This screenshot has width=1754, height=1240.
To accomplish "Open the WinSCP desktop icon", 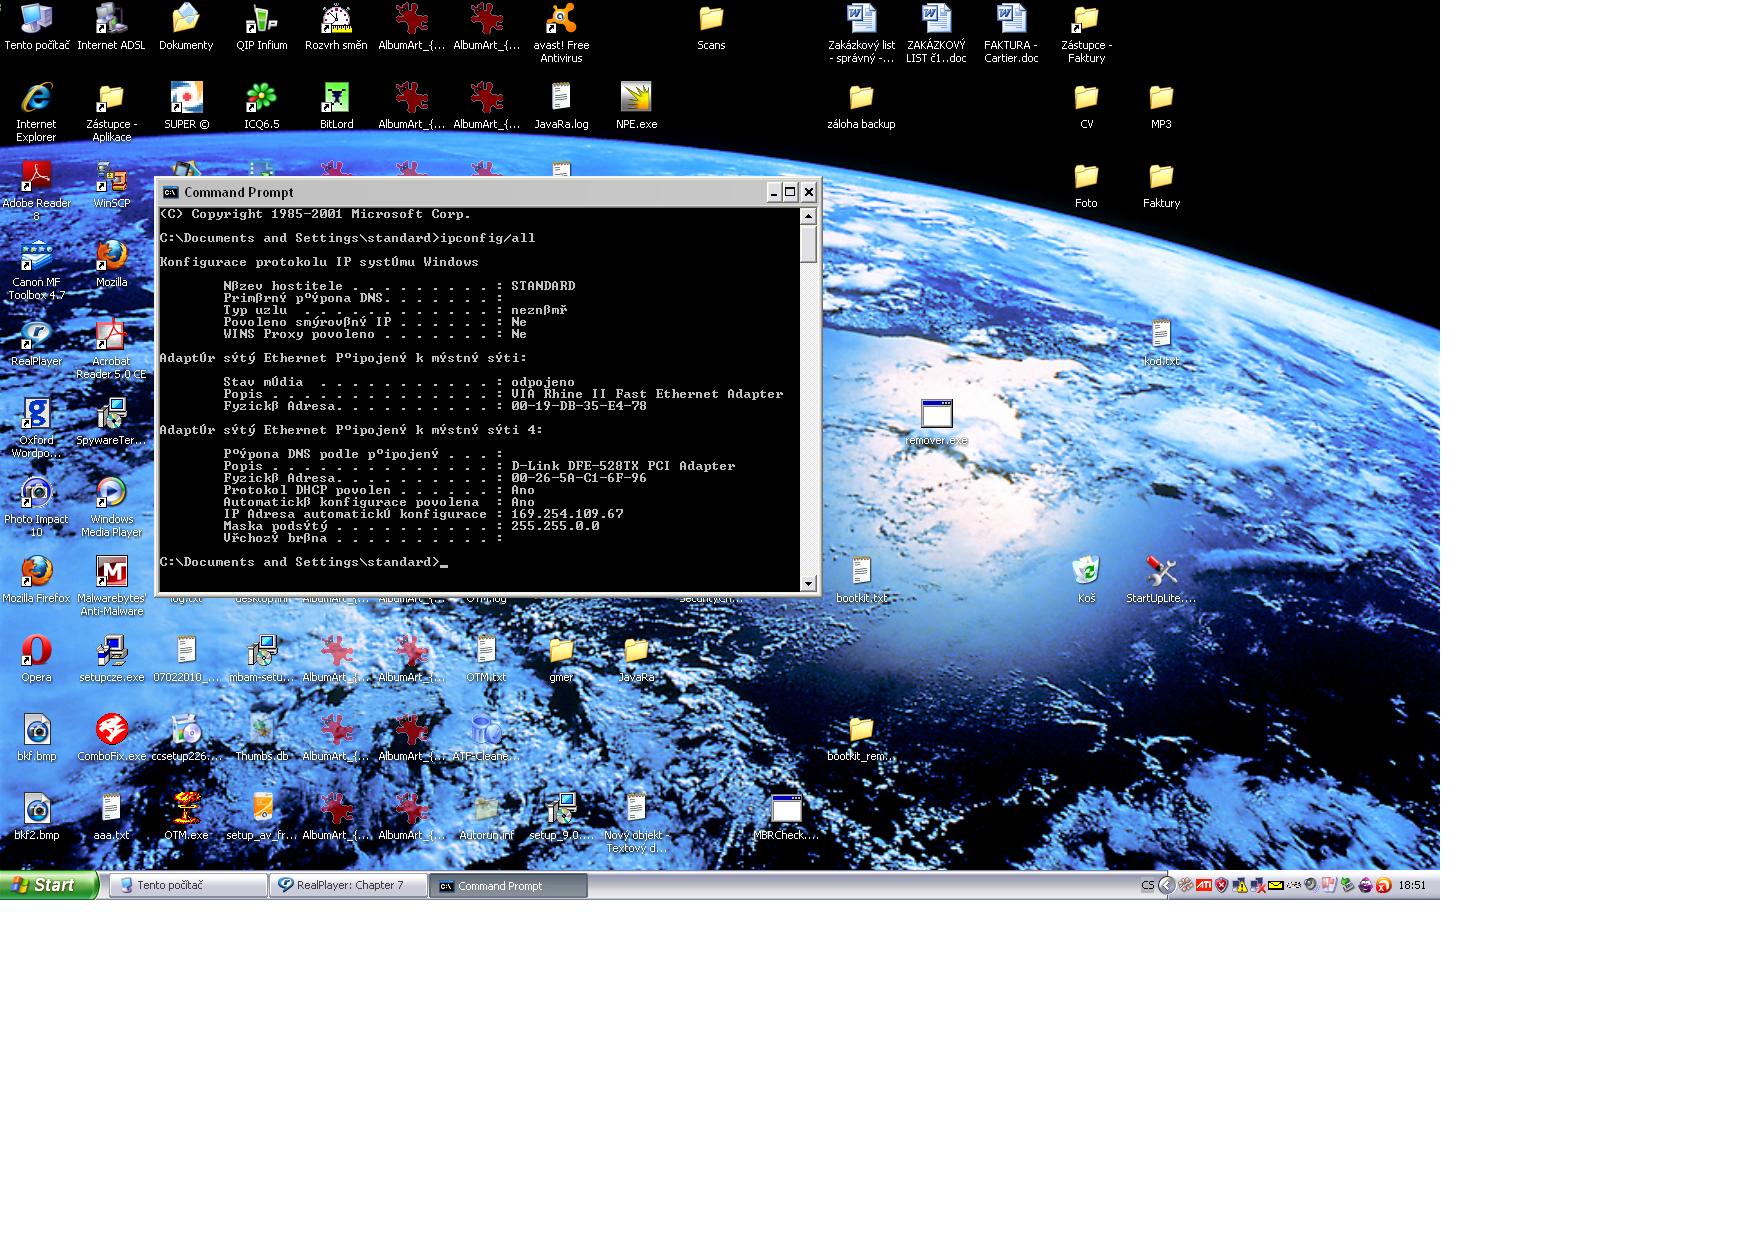I will [111, 178].
